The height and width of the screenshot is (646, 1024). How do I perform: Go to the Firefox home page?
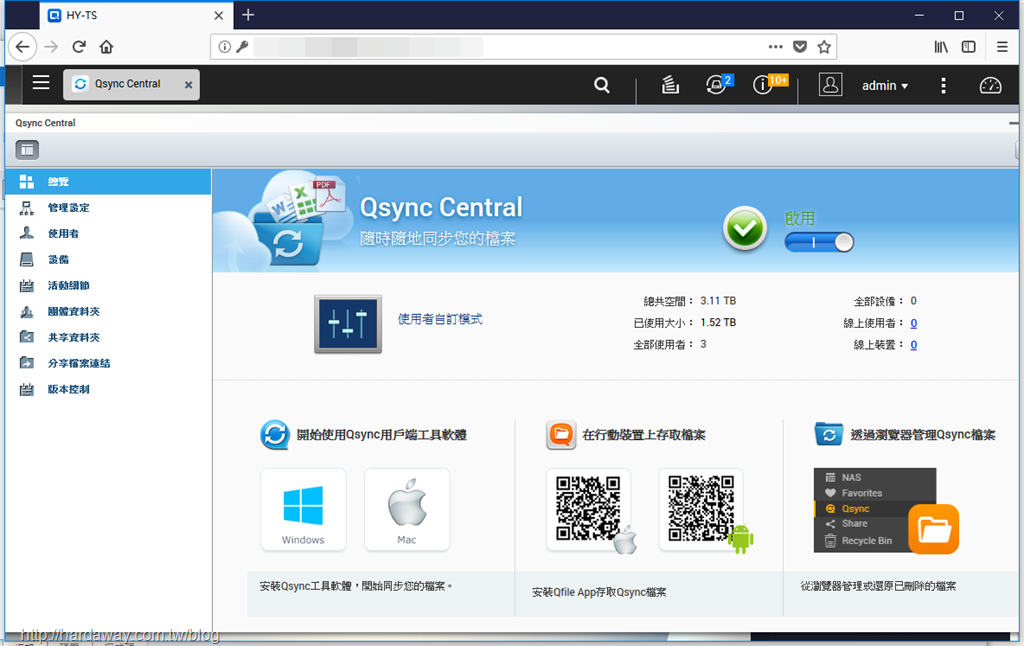[x=106, y=47]
